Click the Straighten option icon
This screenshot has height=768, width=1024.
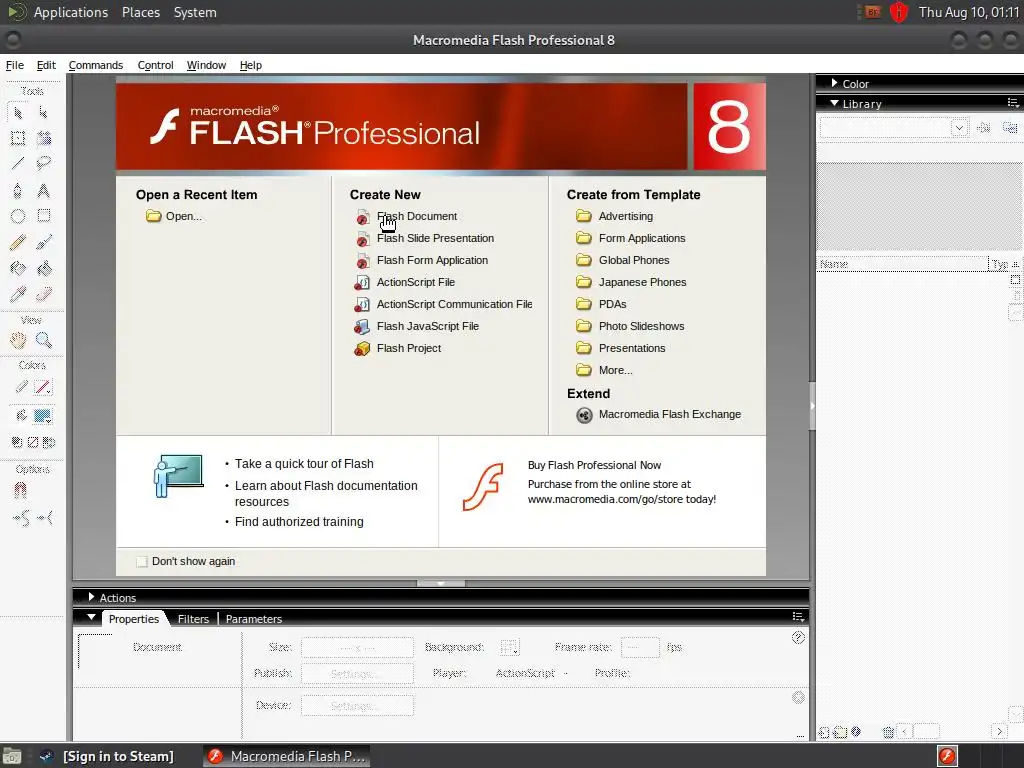tap(44, 519)
